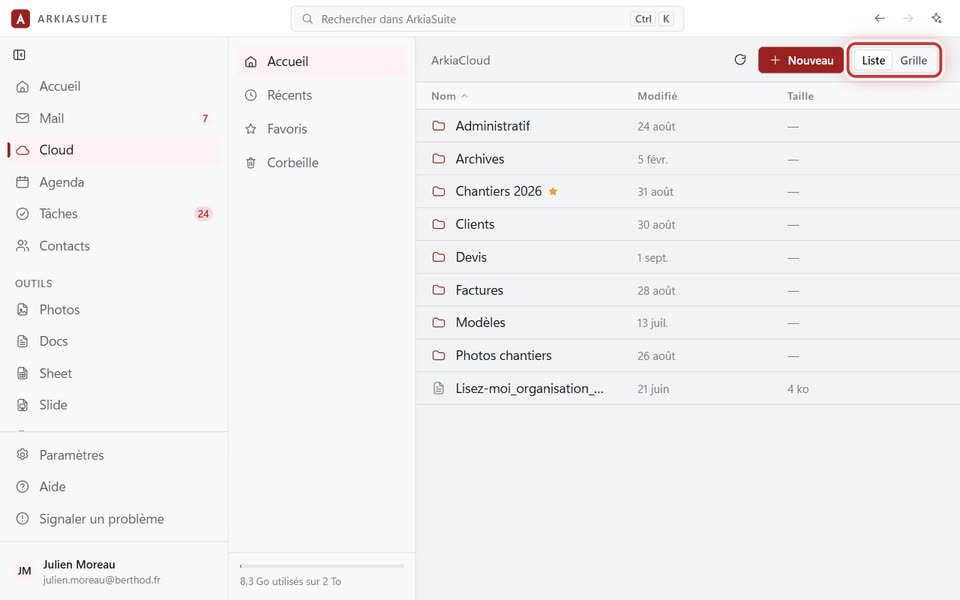Click the Nouveau button

click(x=801, y=60)
